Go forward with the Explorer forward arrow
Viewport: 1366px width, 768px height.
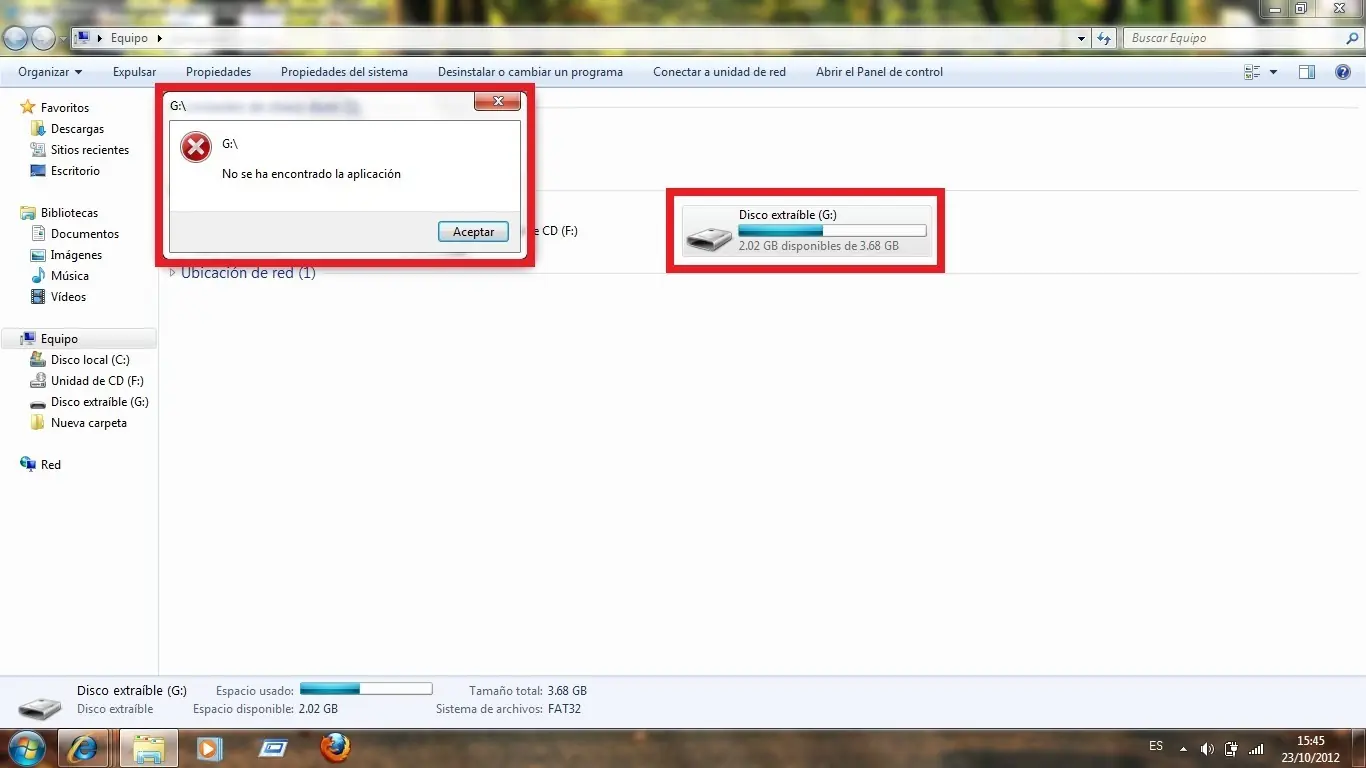point(43,38)
